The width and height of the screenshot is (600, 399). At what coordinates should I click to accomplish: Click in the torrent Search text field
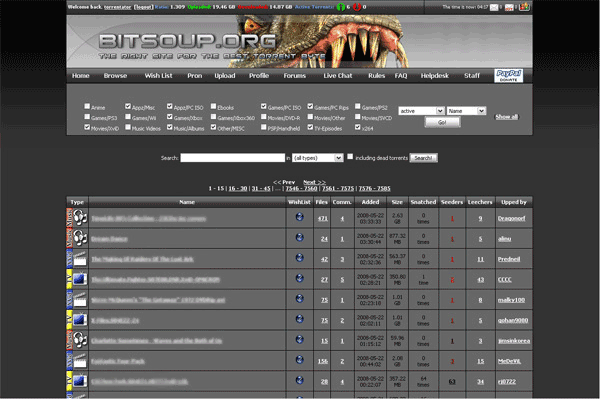pos(233,158)
